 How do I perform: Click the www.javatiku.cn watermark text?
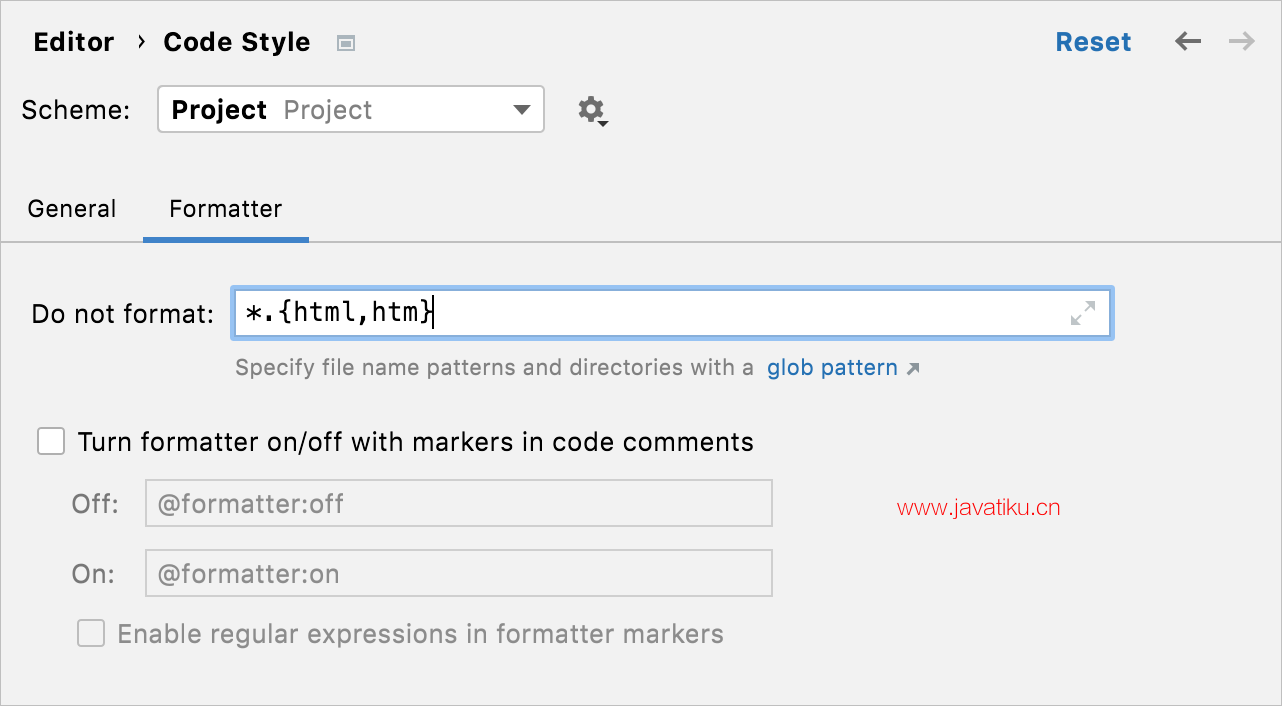978,508
